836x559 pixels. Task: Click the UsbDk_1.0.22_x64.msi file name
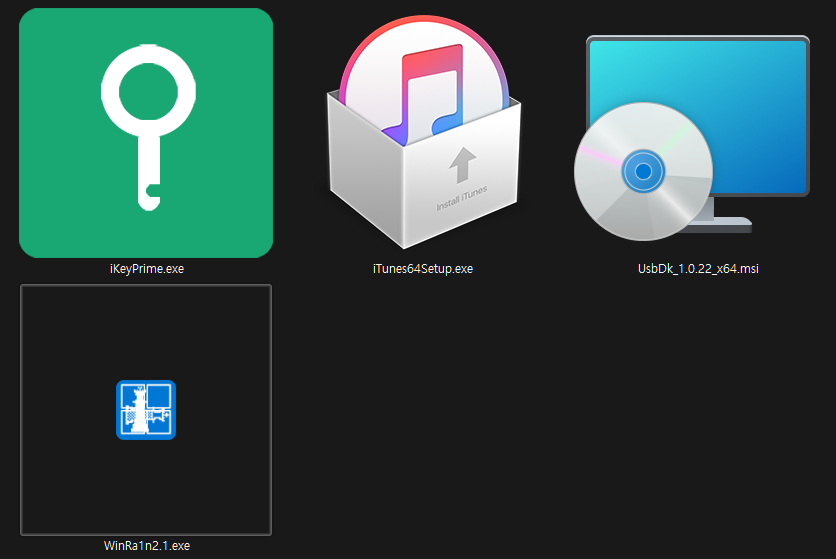[x=698, y=269]
